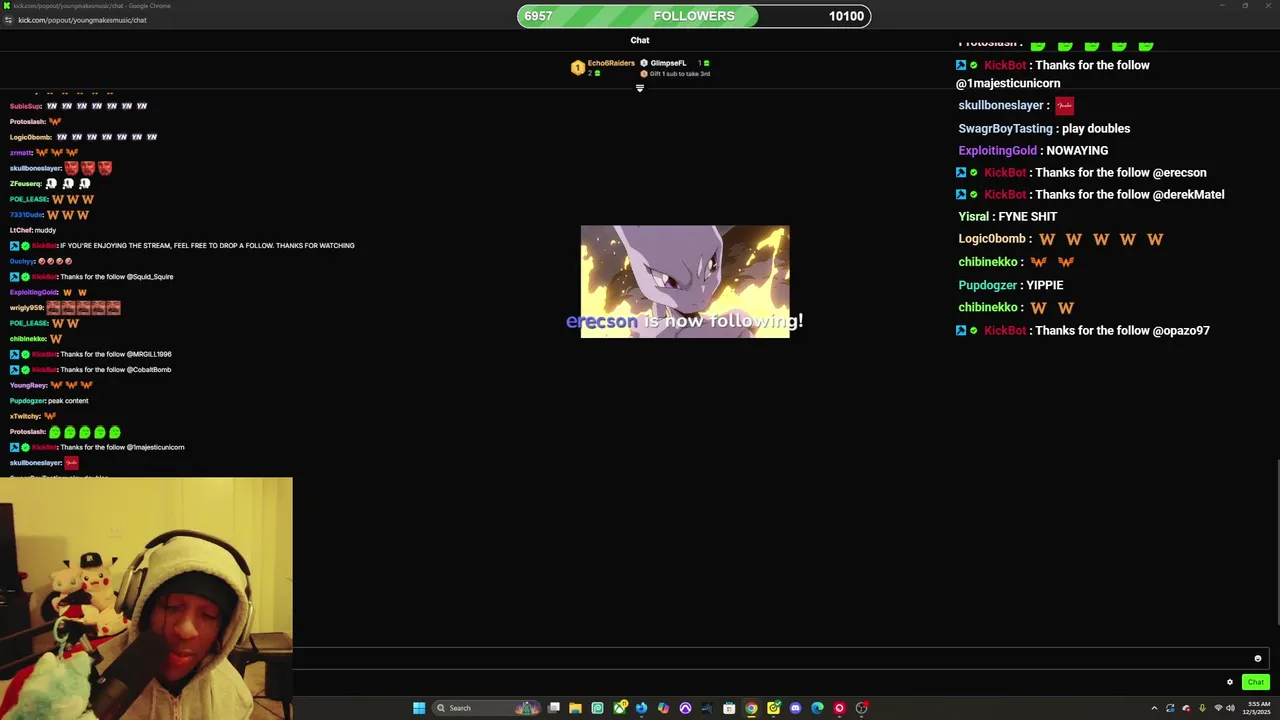1280x720 pixels.
Task: Open second place gifter GlimpseFL
Action: click(668, 63)
